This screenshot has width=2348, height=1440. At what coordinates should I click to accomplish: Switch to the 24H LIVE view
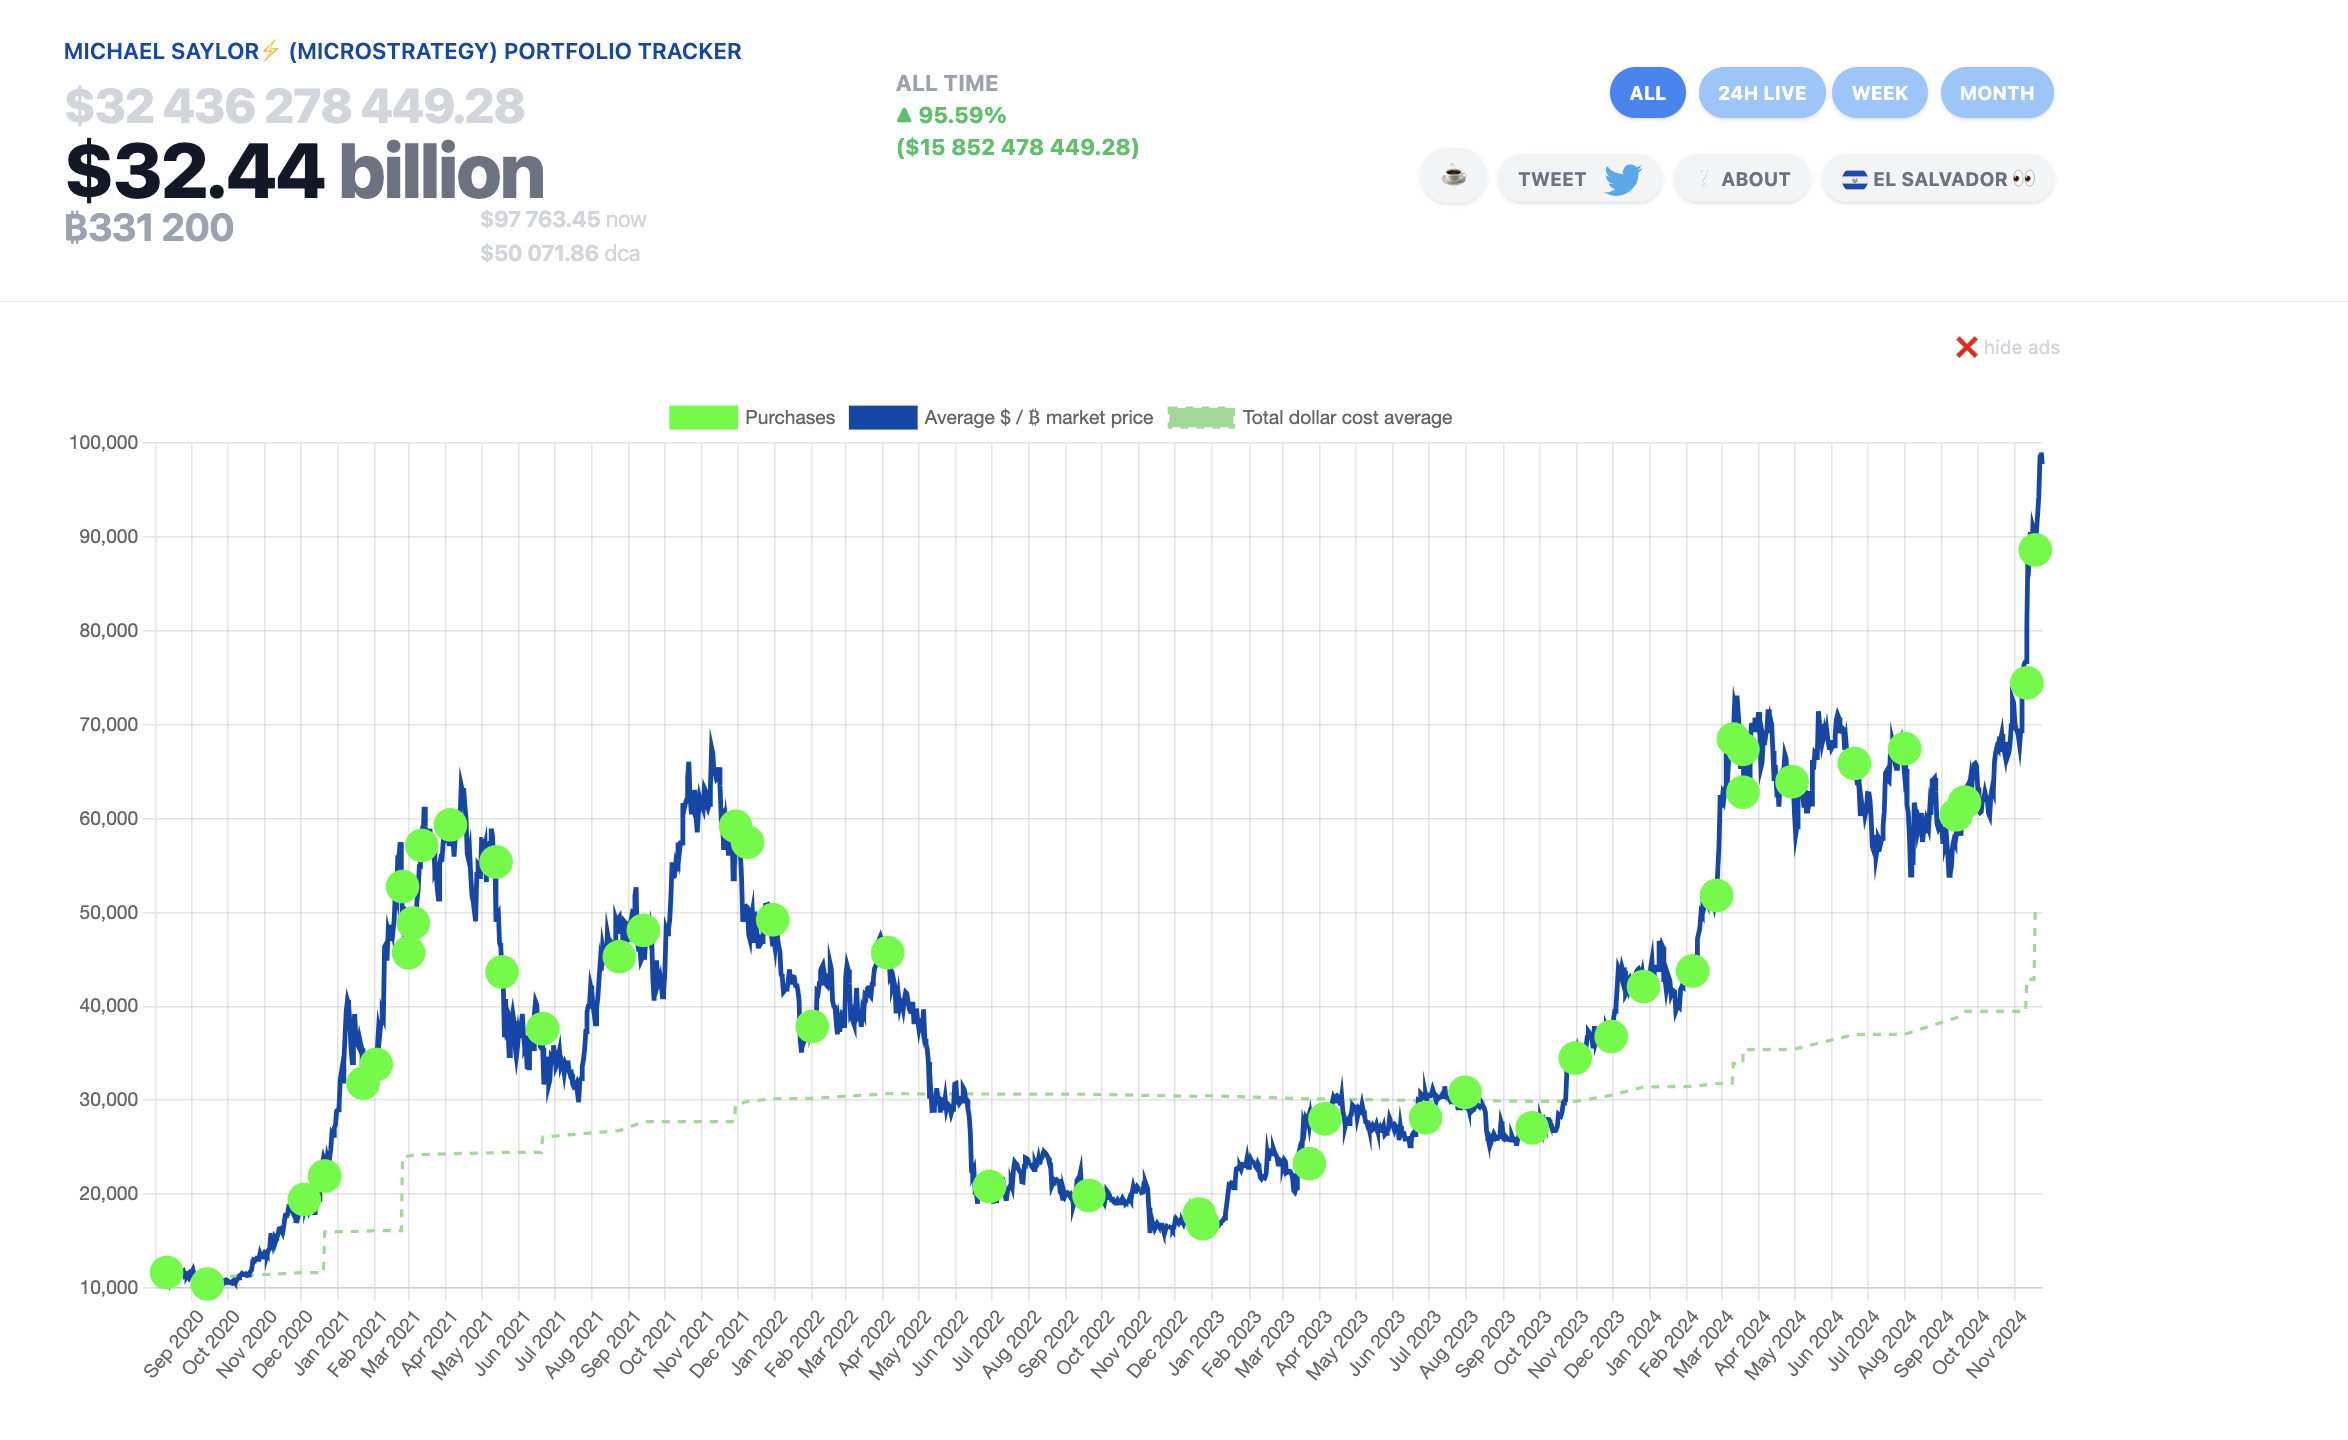pos(1761,92)
